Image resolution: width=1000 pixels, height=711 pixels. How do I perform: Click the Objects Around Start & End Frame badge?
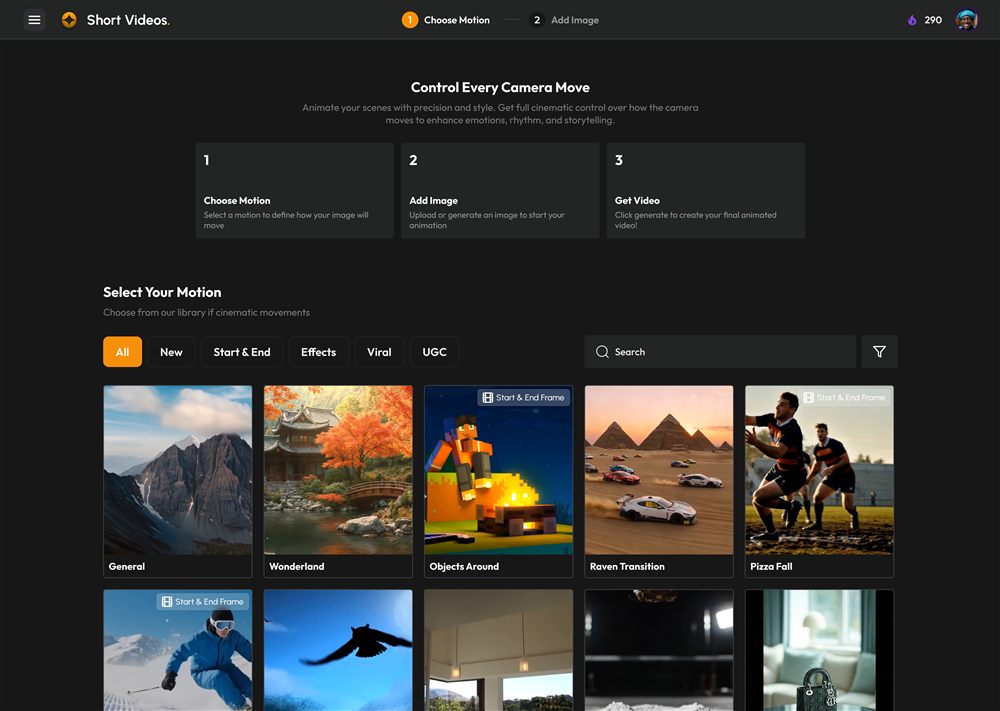[x=524, y=397]
